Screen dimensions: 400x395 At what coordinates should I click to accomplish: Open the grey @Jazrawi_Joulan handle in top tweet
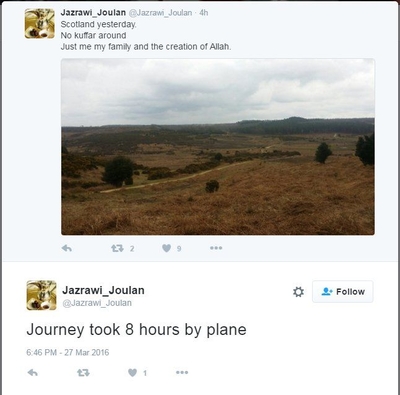160,13
